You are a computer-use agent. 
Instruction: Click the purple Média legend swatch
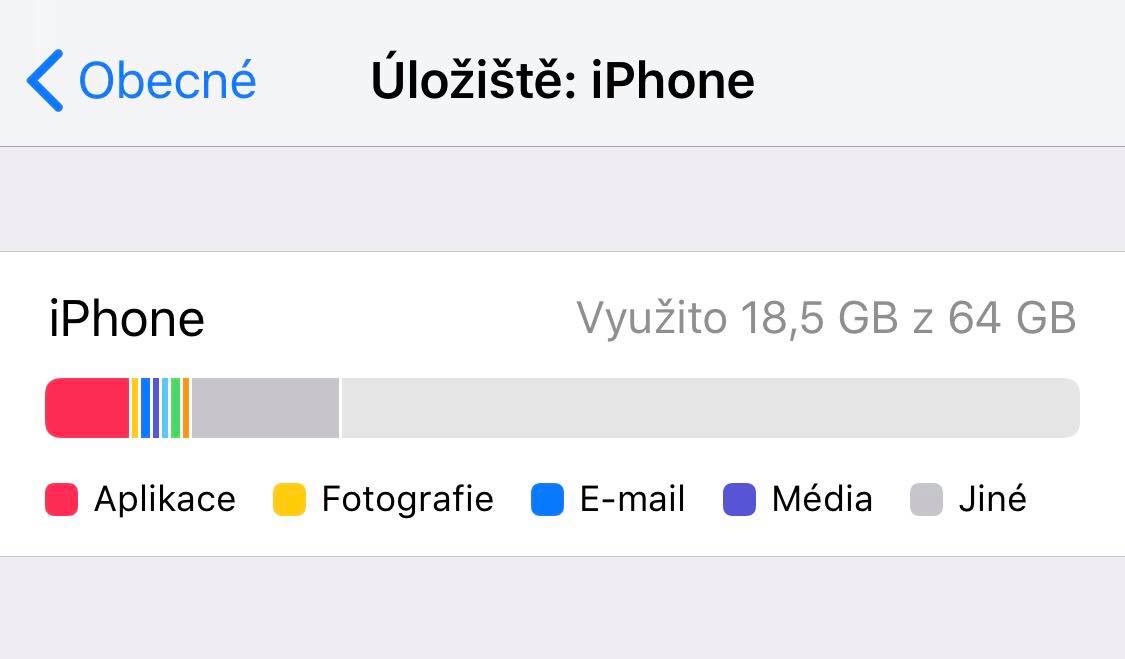(x=739, y=499)
